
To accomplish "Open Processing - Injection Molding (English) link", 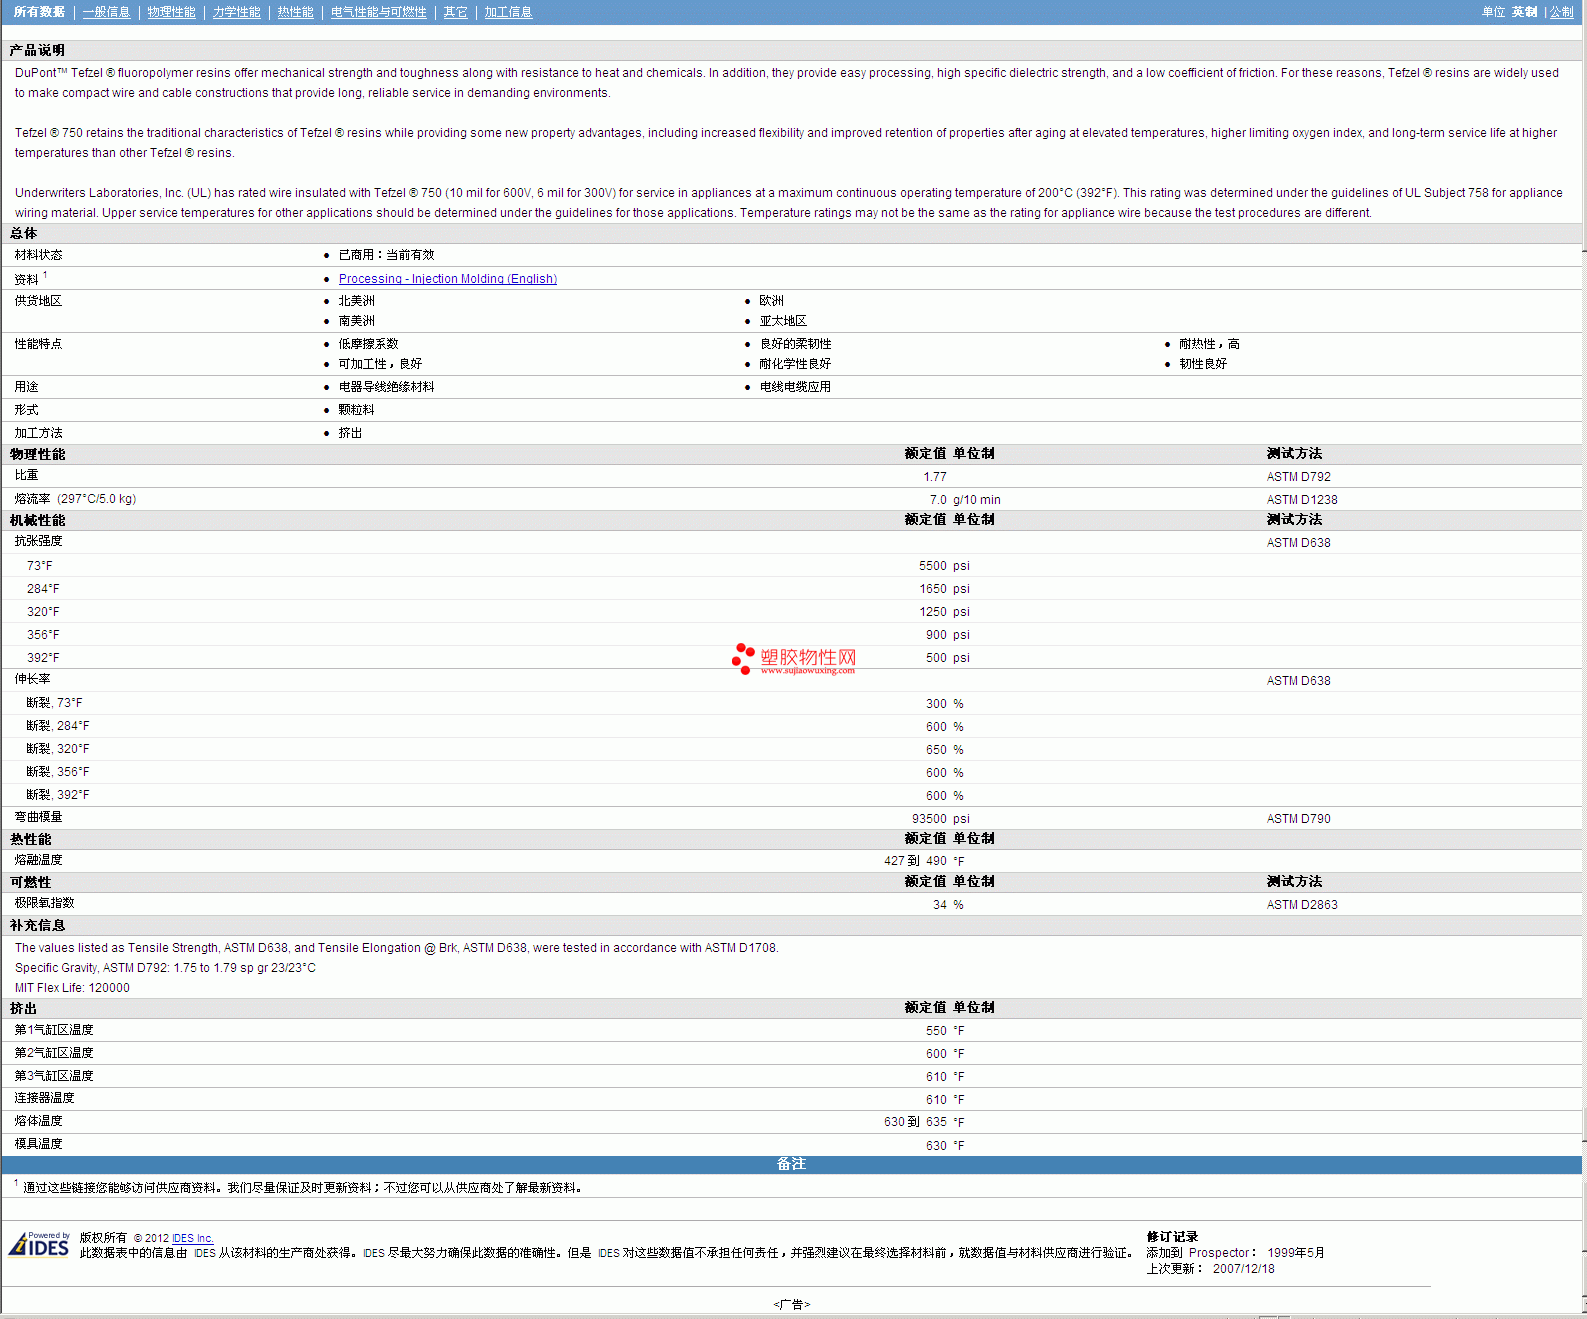I will point(448,279).
